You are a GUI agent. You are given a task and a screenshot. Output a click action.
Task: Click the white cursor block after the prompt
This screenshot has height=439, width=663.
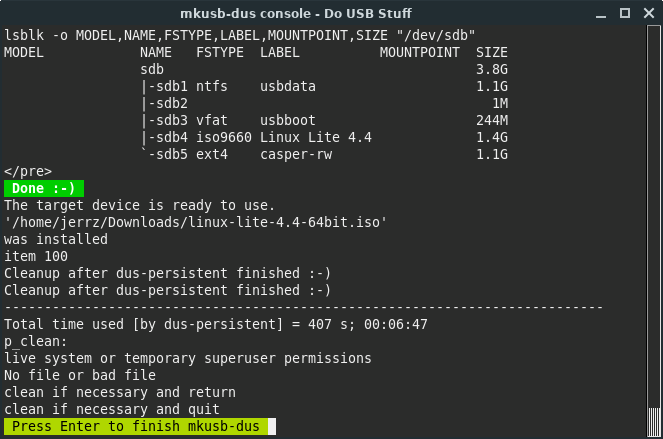272,427
